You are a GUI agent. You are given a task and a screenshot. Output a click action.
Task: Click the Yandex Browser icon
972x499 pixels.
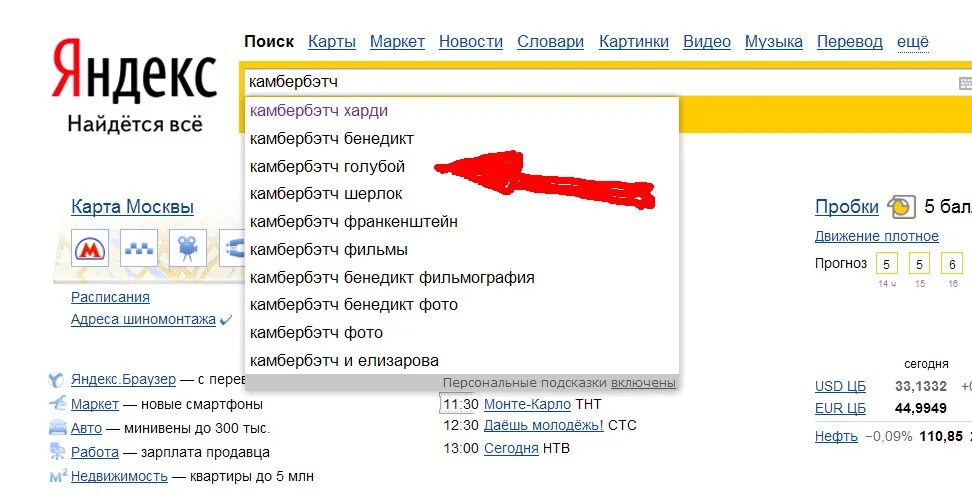[56, 379]
